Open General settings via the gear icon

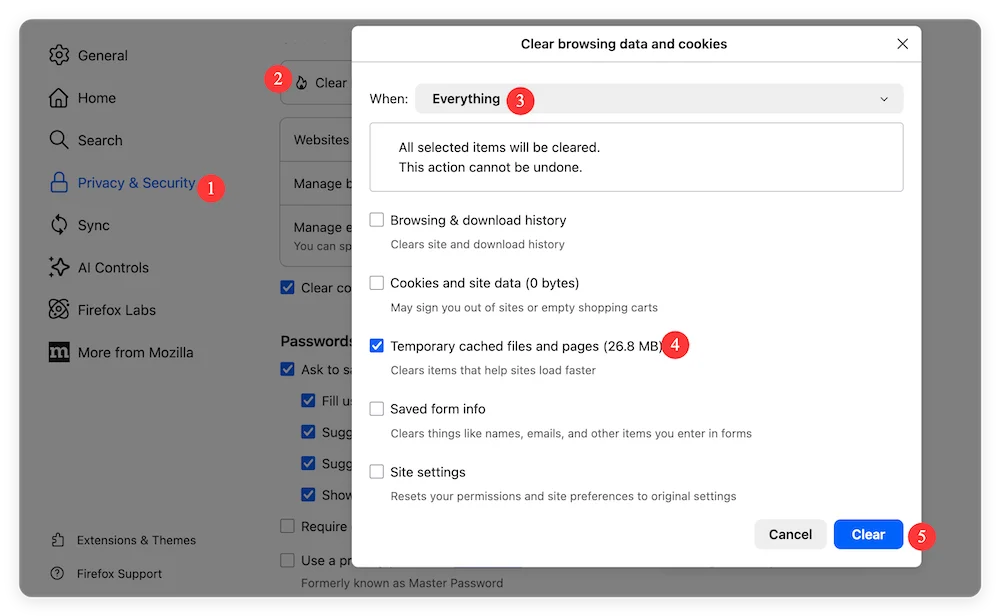[59, 55]
